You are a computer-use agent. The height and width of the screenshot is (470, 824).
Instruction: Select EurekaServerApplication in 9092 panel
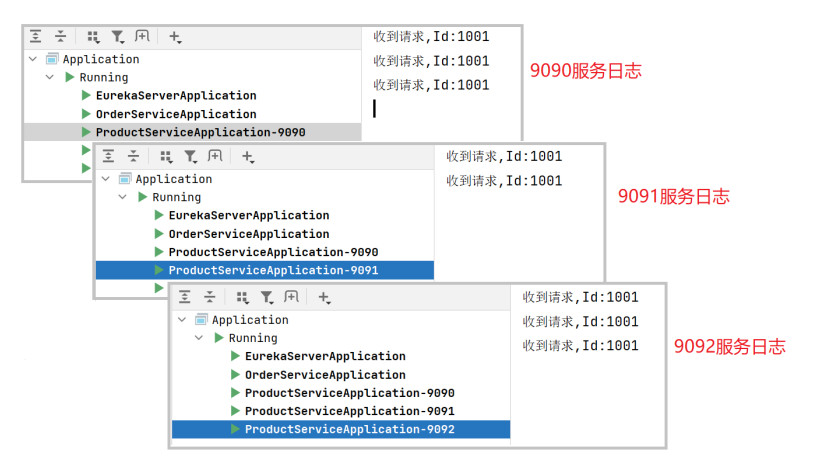click(x=325, y=356)
